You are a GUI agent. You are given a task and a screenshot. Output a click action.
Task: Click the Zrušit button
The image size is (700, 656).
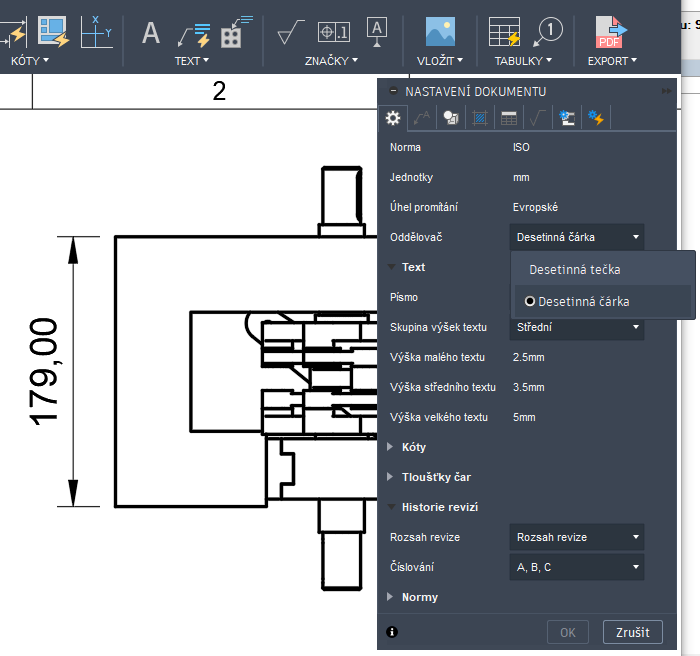[632, 632]
